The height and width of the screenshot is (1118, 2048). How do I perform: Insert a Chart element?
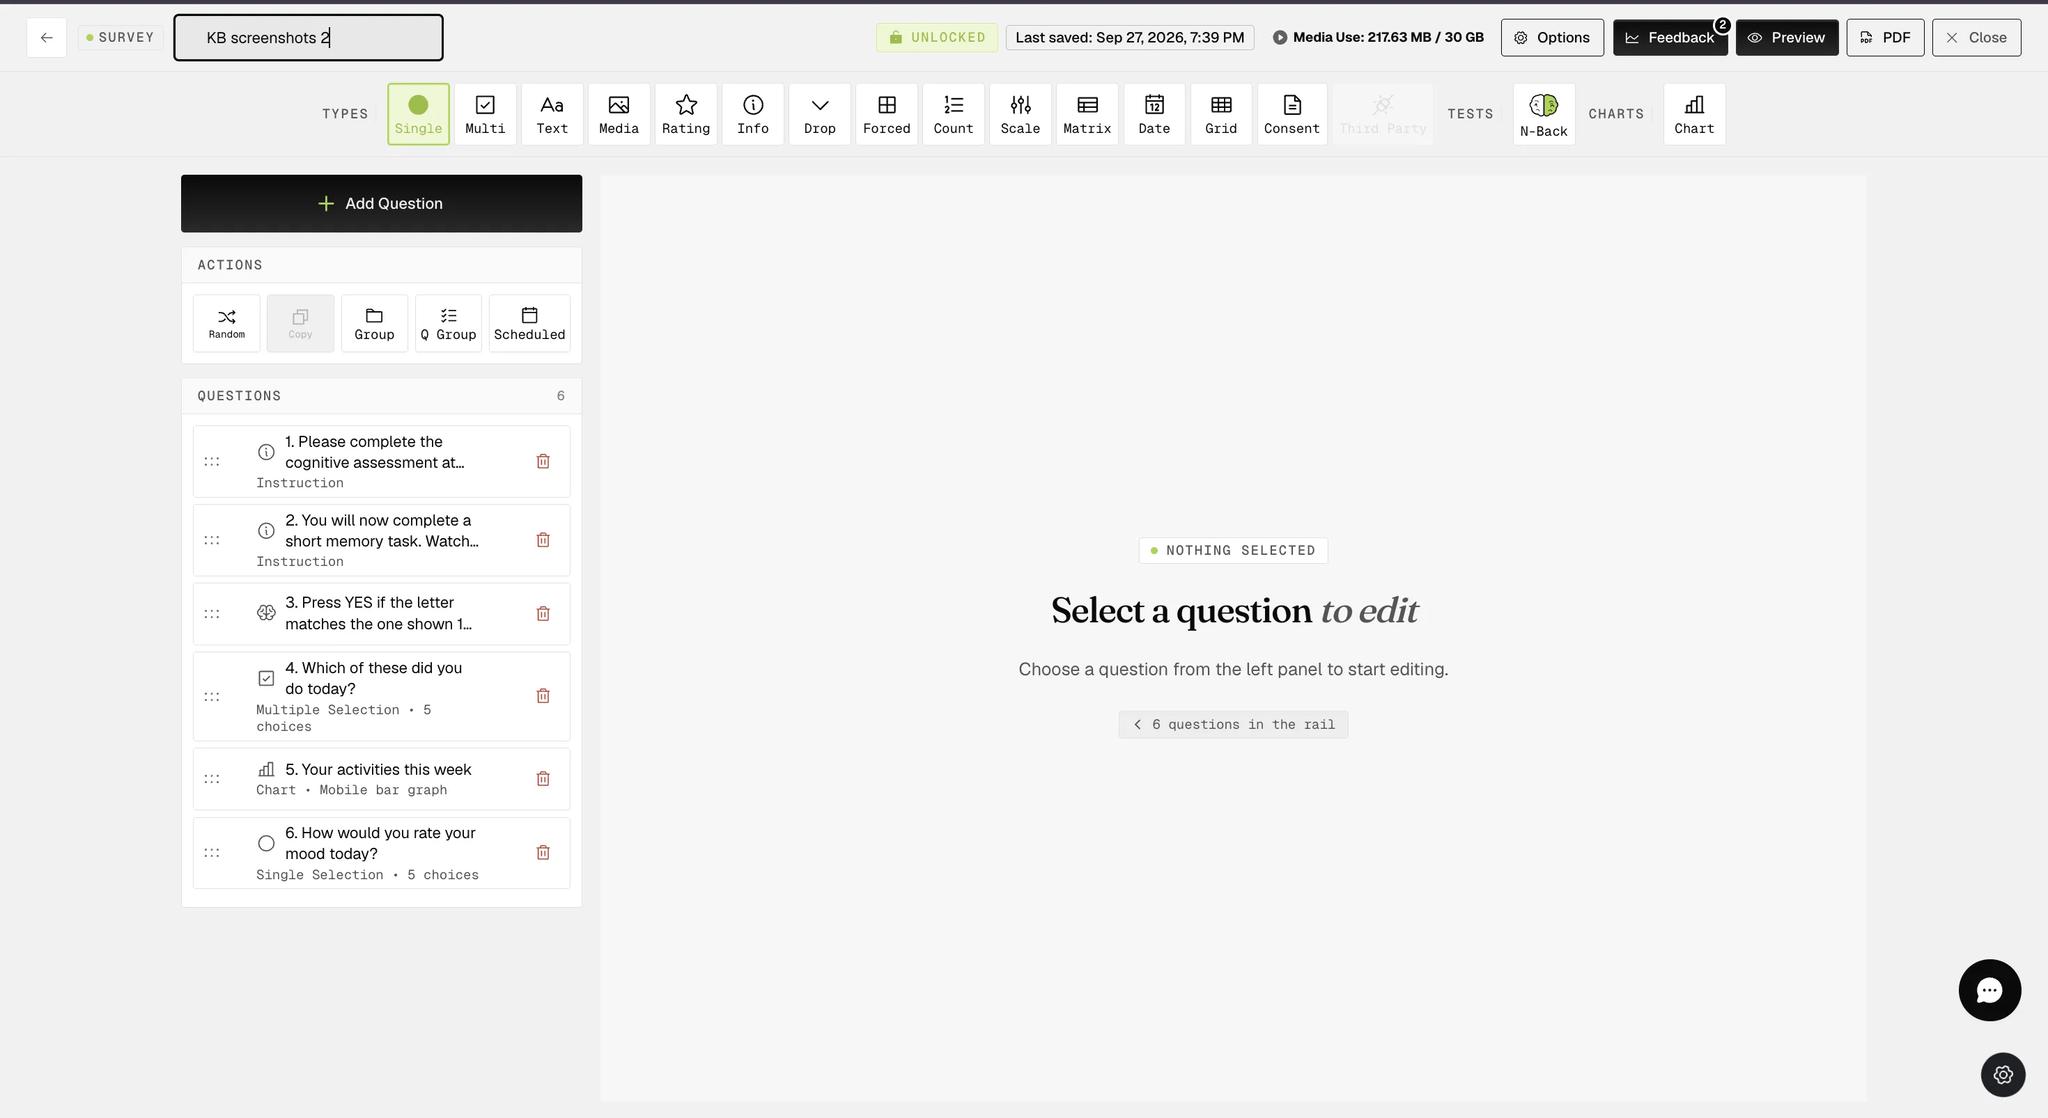click(1694, 114)
